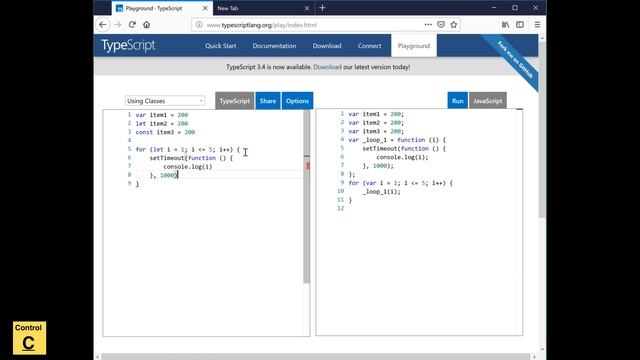Click 'const item3 = 200' line in editor
640x360 pixels.
(165, 132)
